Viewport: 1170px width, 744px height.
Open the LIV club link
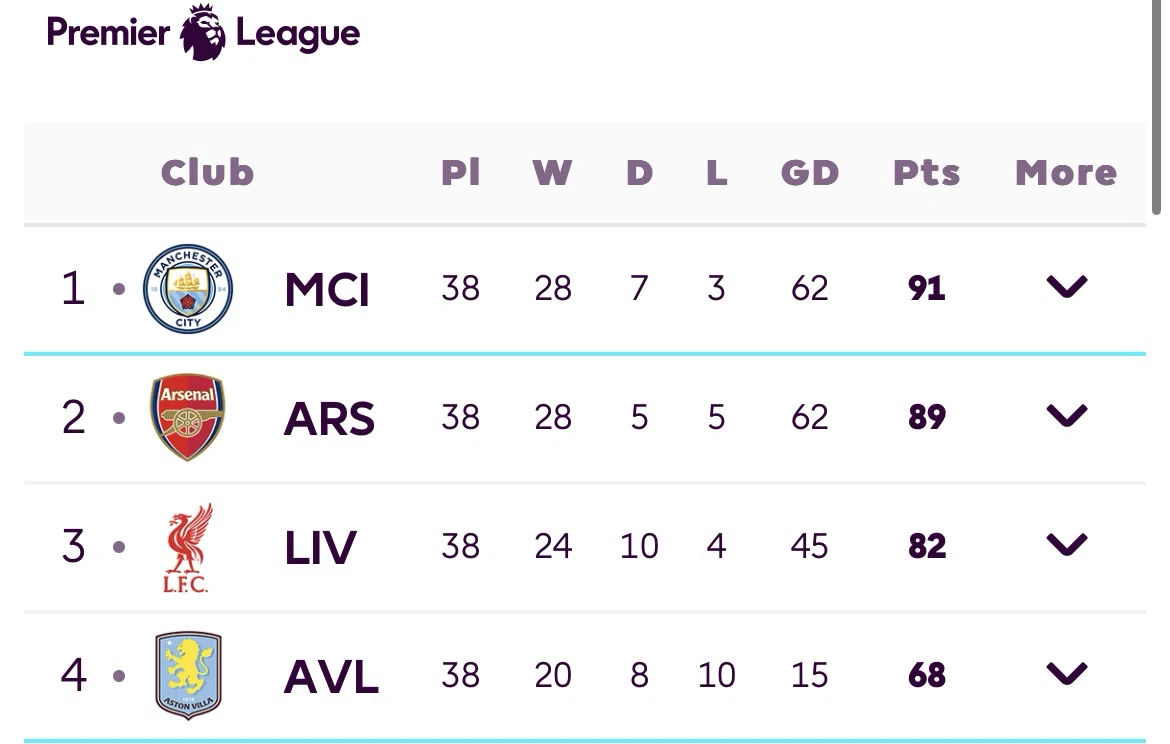click(321, 548)
